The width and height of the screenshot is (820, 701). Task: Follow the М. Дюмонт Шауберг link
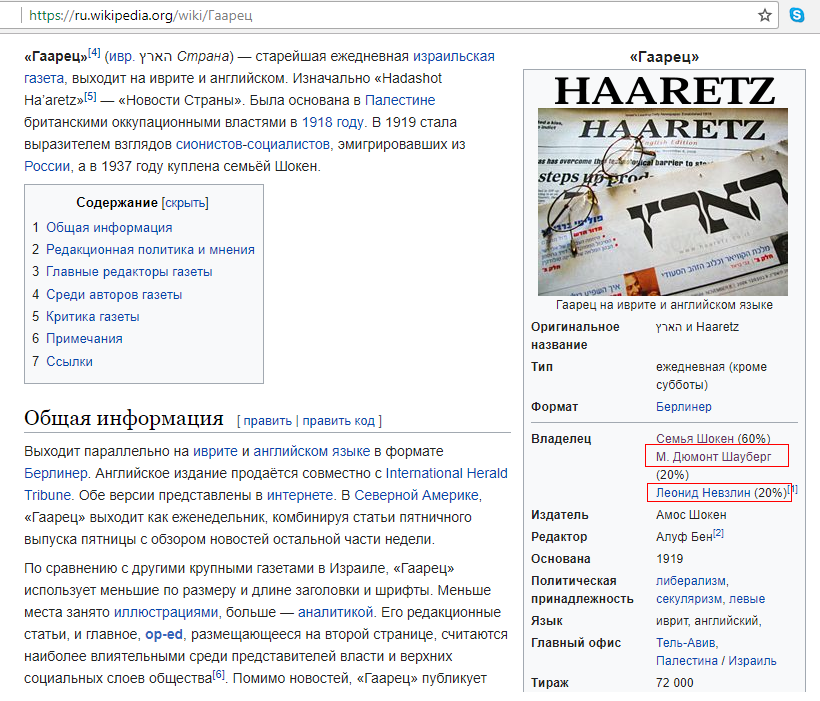pyautogui.click(x=713, y=457)
